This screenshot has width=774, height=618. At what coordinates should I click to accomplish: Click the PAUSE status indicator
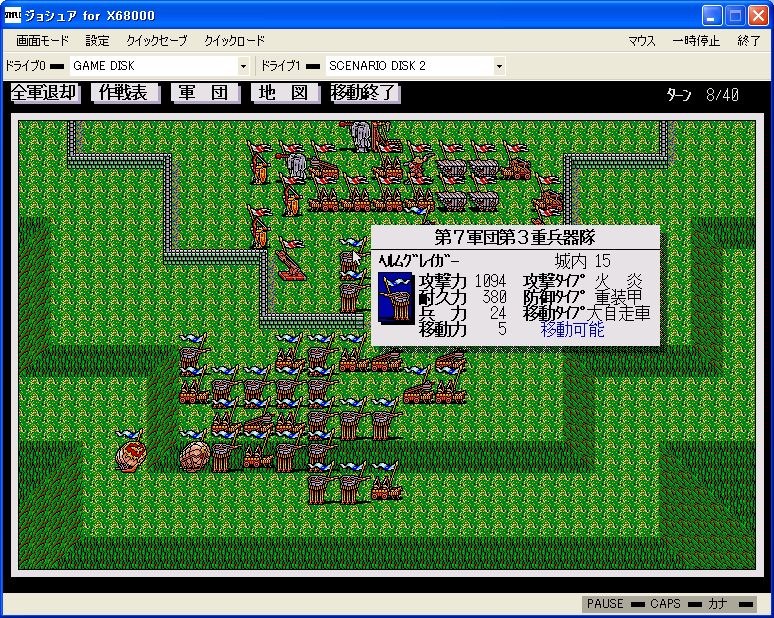point(616,604)
